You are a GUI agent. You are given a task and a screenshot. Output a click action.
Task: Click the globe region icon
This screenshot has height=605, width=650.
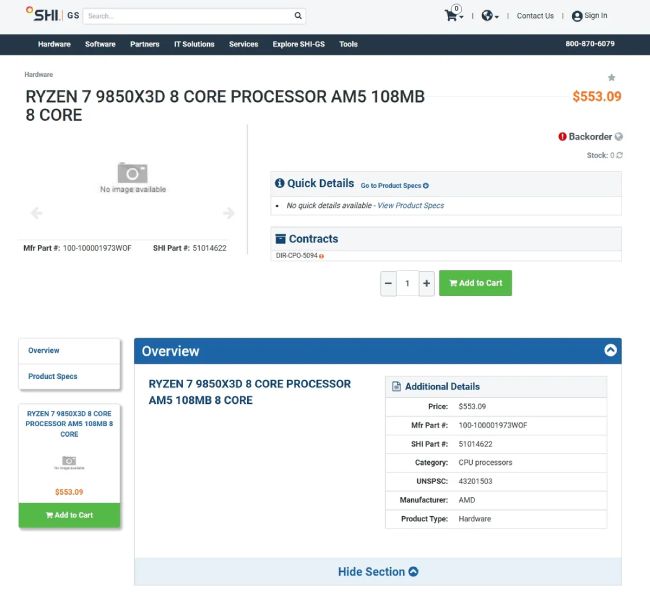coord(487,16)
